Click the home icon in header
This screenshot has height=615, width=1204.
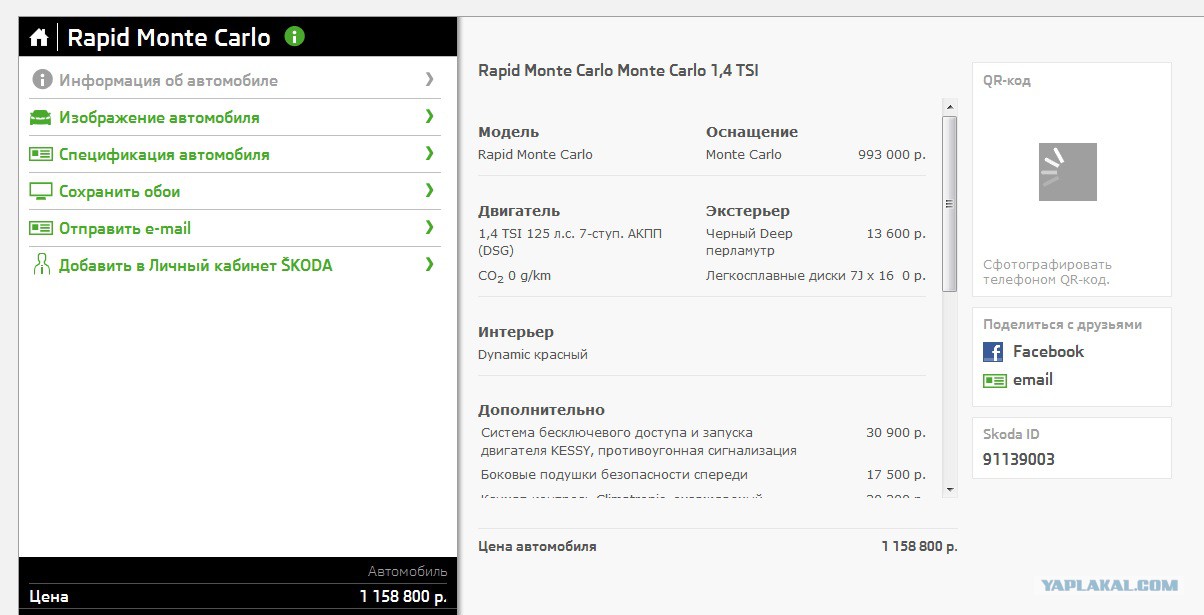click(39, 38)
